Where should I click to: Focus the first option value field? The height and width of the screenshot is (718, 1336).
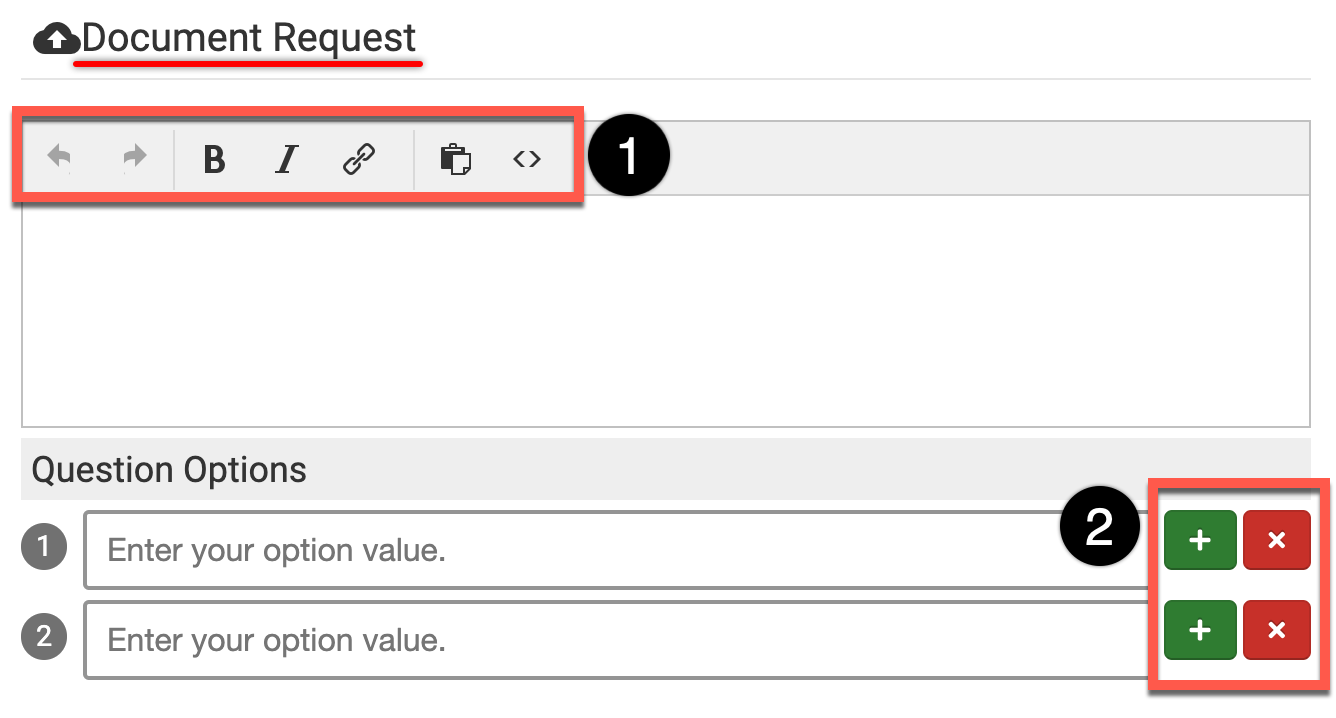click(600, 550)
